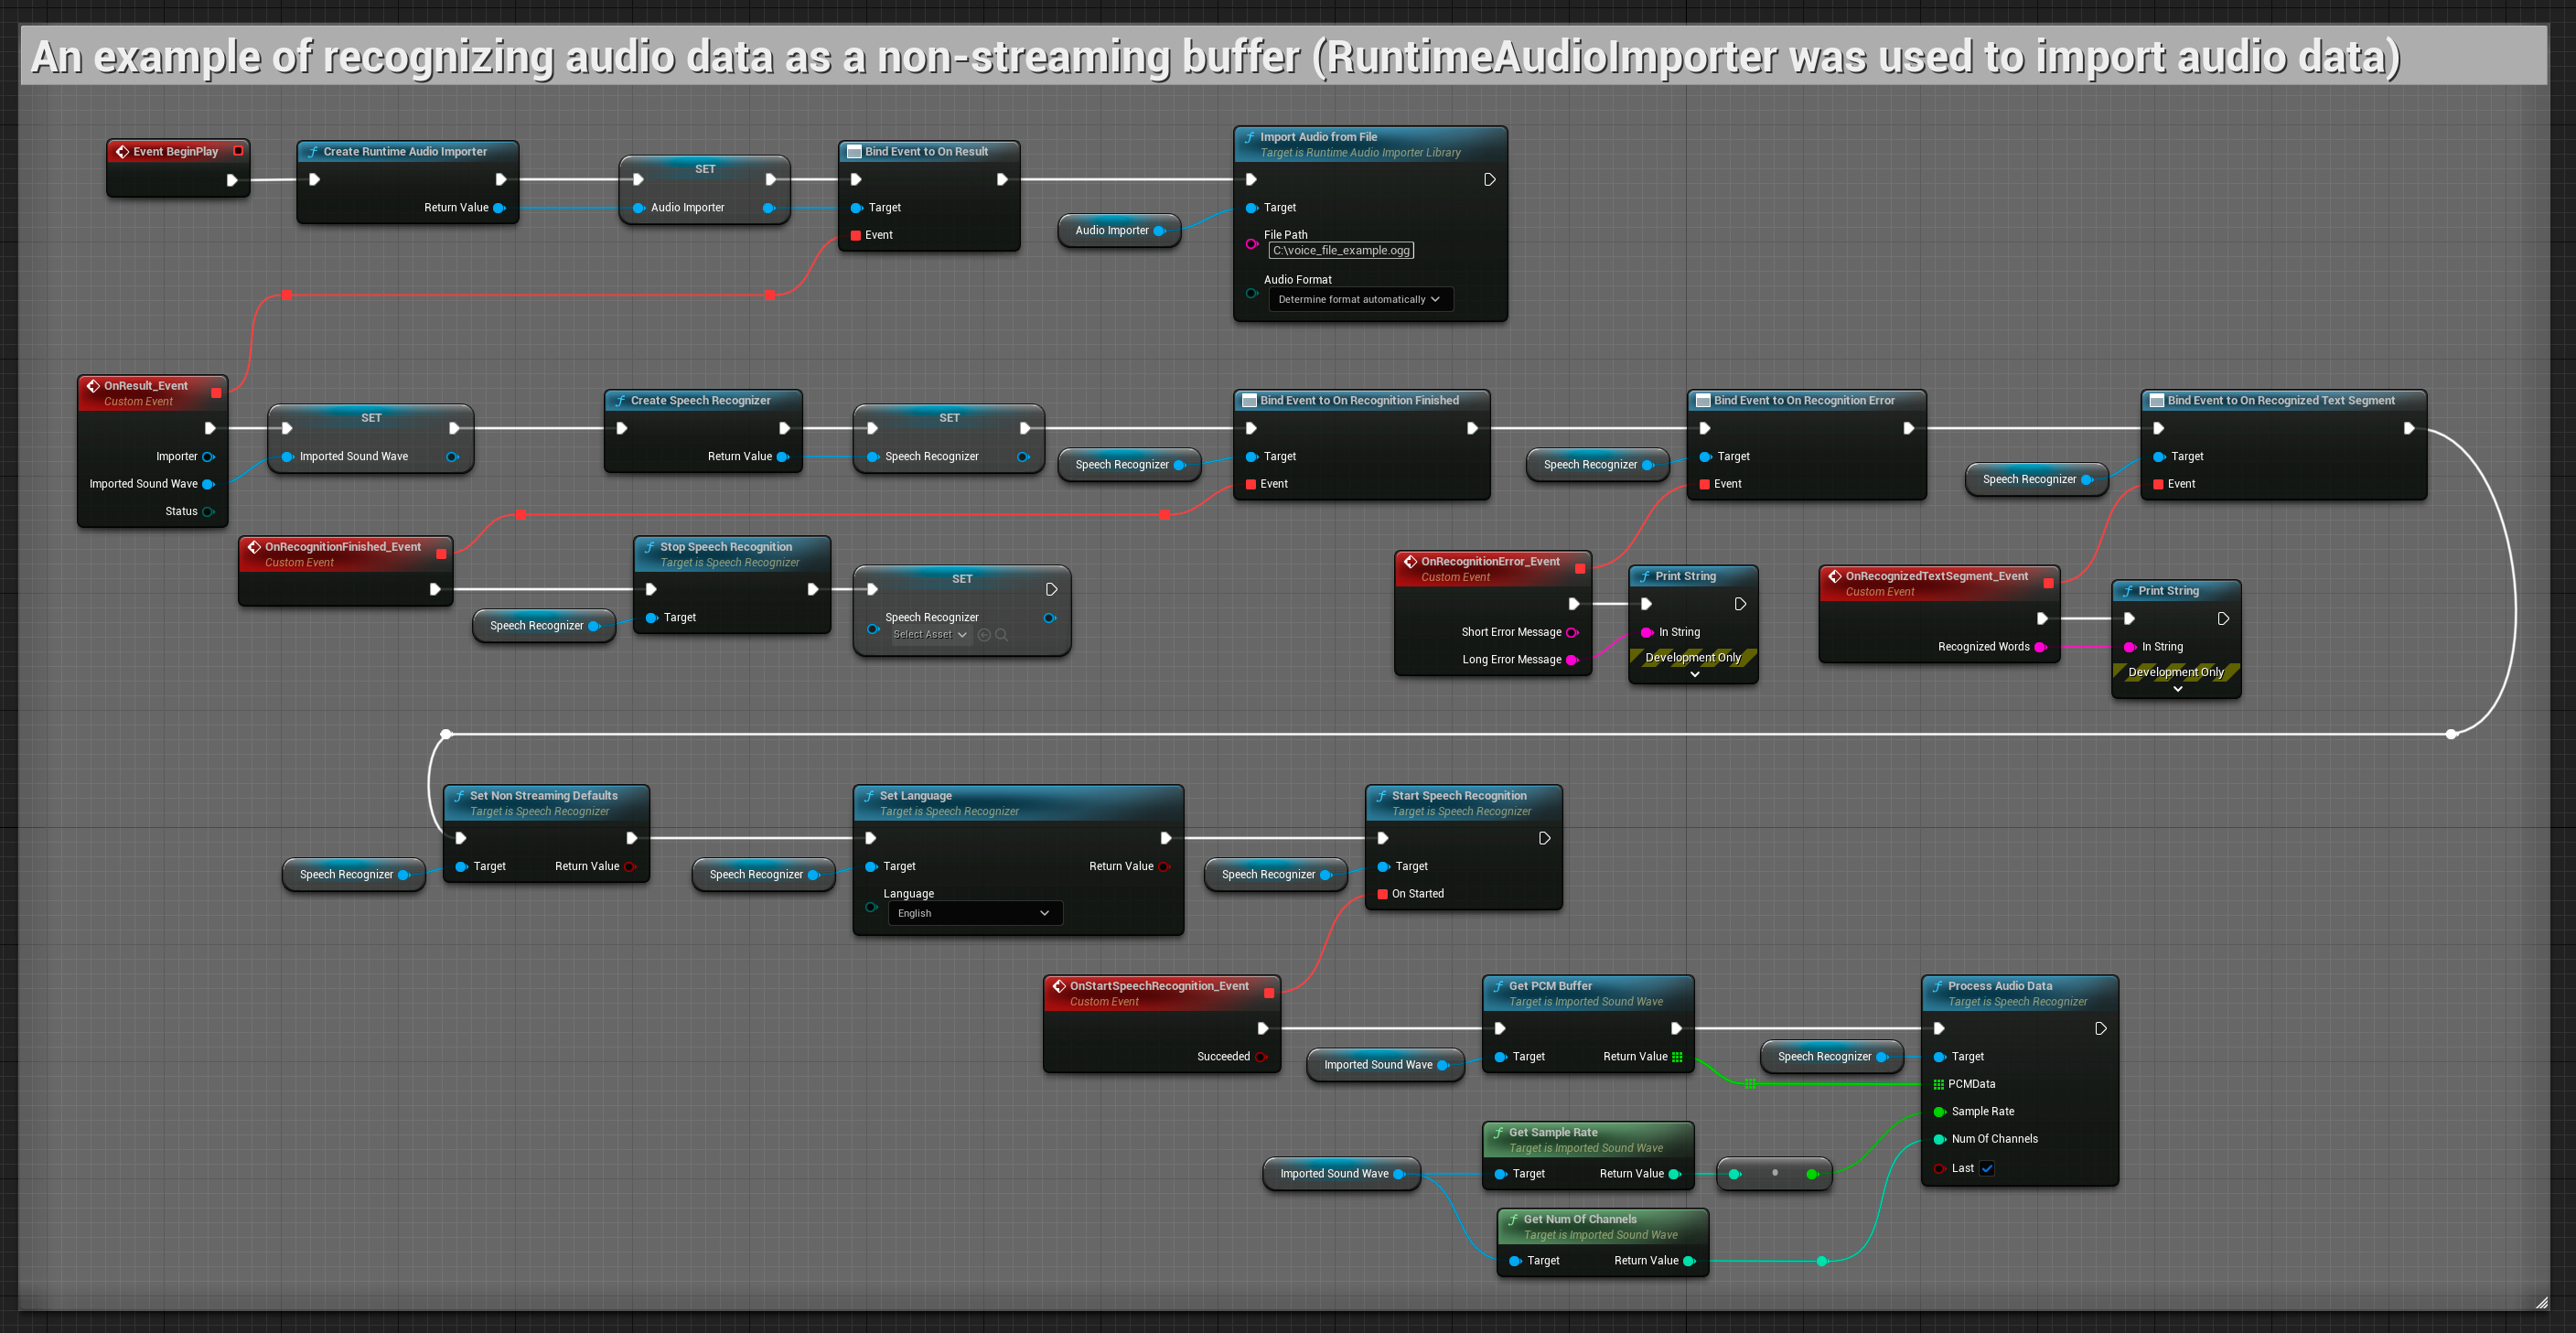Click the Short Error Message output pin

(1571, 632)
